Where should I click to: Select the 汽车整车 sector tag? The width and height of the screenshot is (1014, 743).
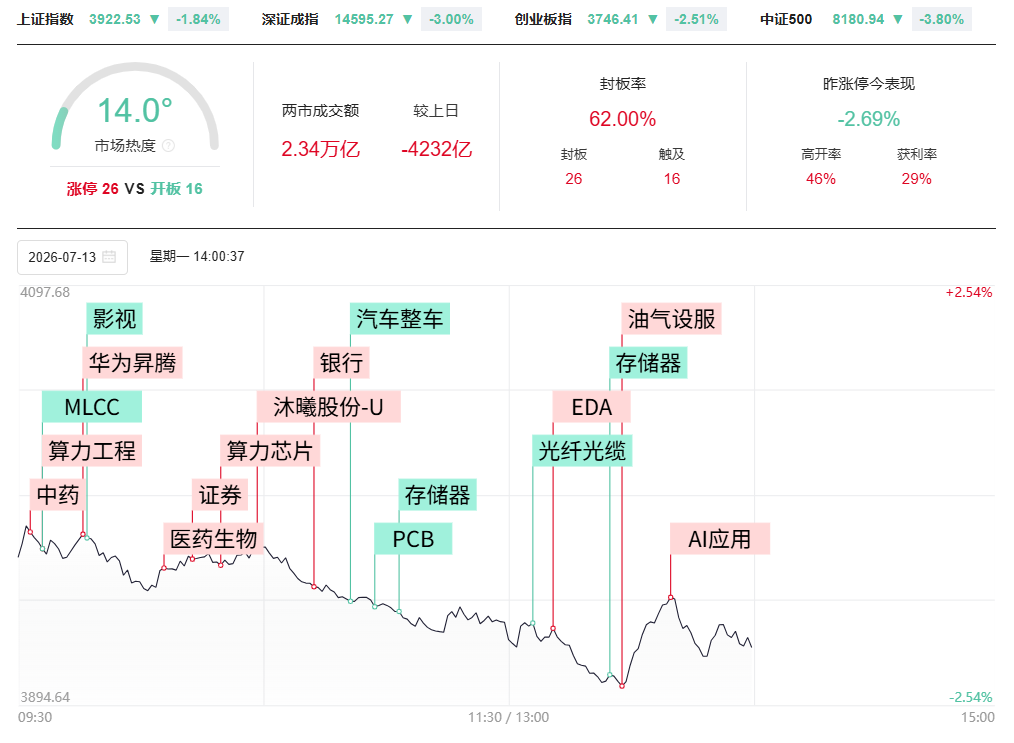[x=400, y=319]
